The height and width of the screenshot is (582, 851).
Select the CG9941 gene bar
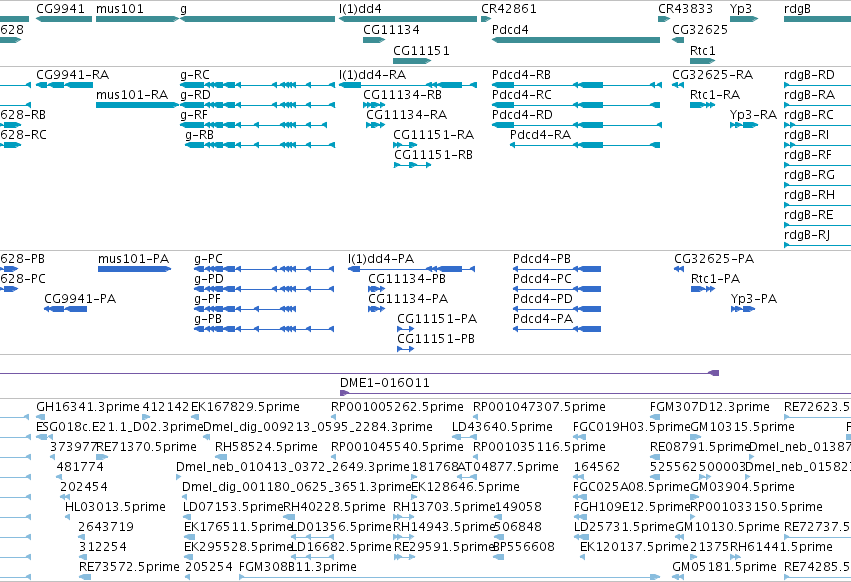(x=64, y=19)
